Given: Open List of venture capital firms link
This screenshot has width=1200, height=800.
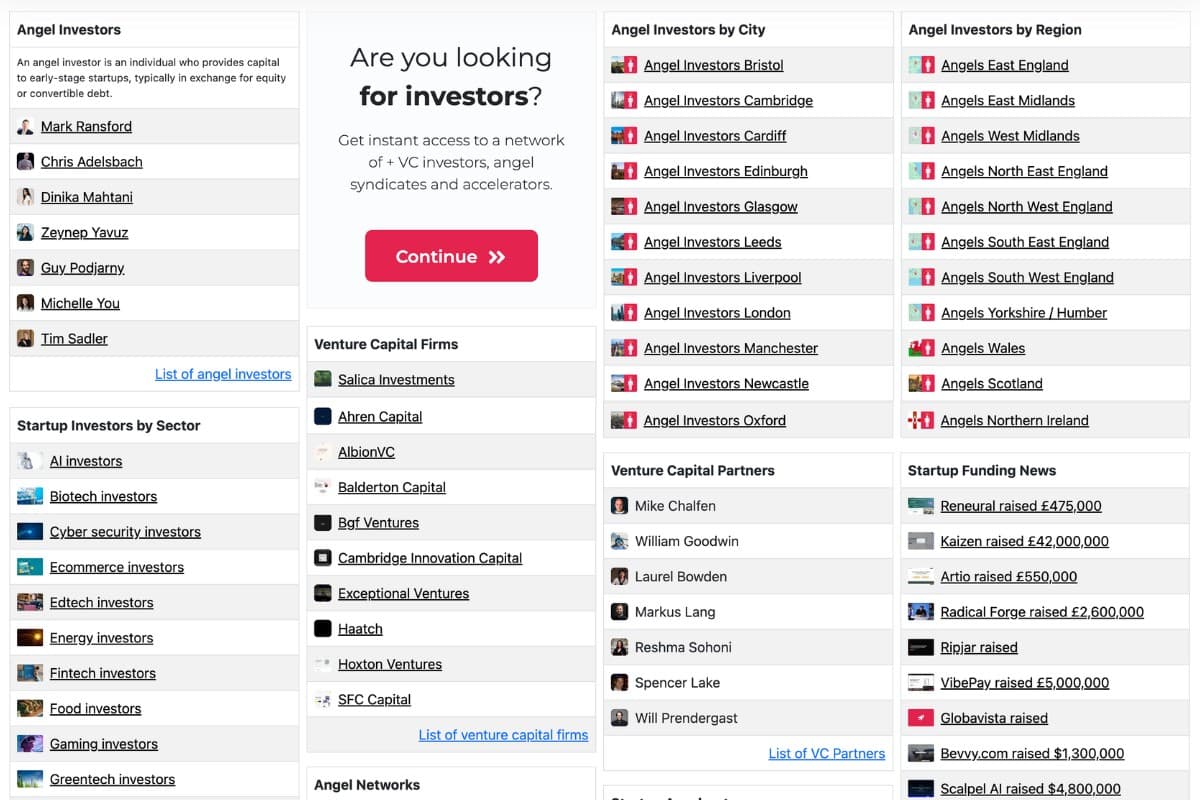Looking at the screenshot, I should point(503,735).
